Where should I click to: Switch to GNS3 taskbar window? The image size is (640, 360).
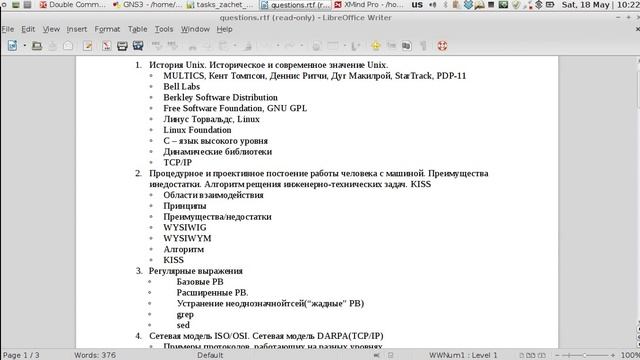coord(147,5)
